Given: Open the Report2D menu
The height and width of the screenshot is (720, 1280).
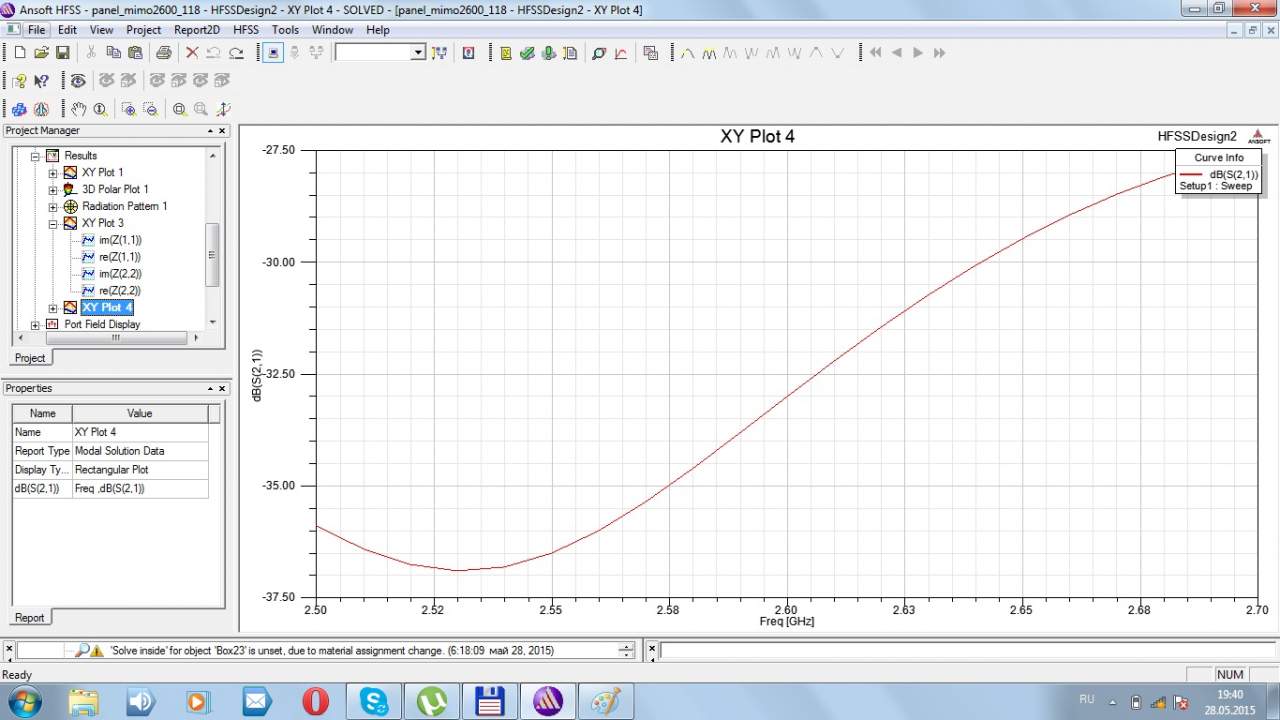Looking at the screenshot, I should tap(196, 30).
